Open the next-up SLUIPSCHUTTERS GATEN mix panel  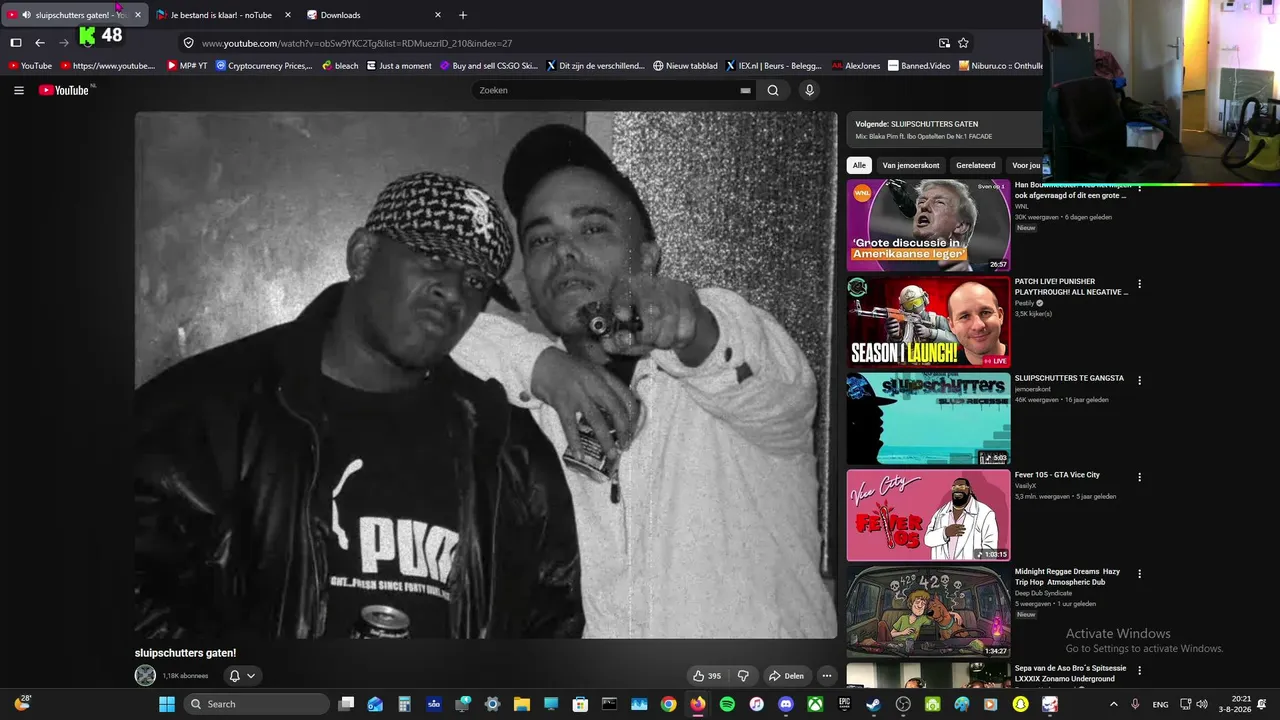[x=944, y=130]
